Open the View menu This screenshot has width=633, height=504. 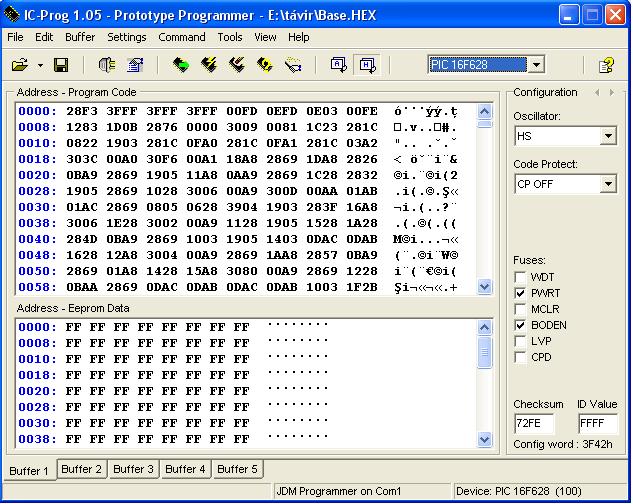pos(265,37)
